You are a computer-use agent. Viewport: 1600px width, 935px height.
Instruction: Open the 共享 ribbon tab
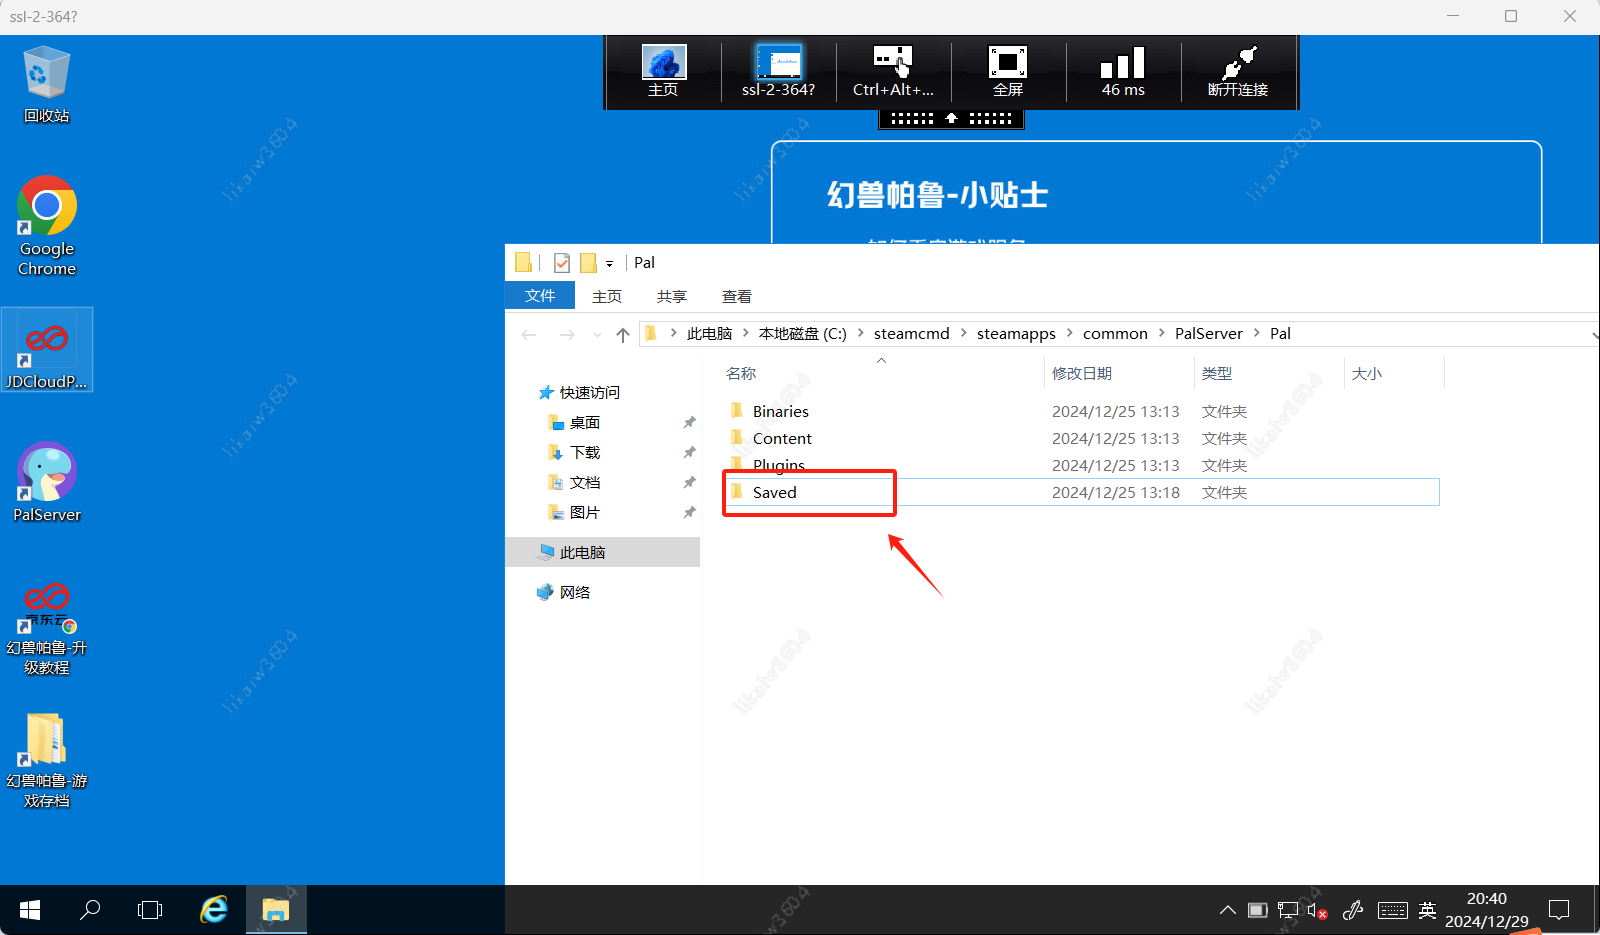tap(672, 296)
